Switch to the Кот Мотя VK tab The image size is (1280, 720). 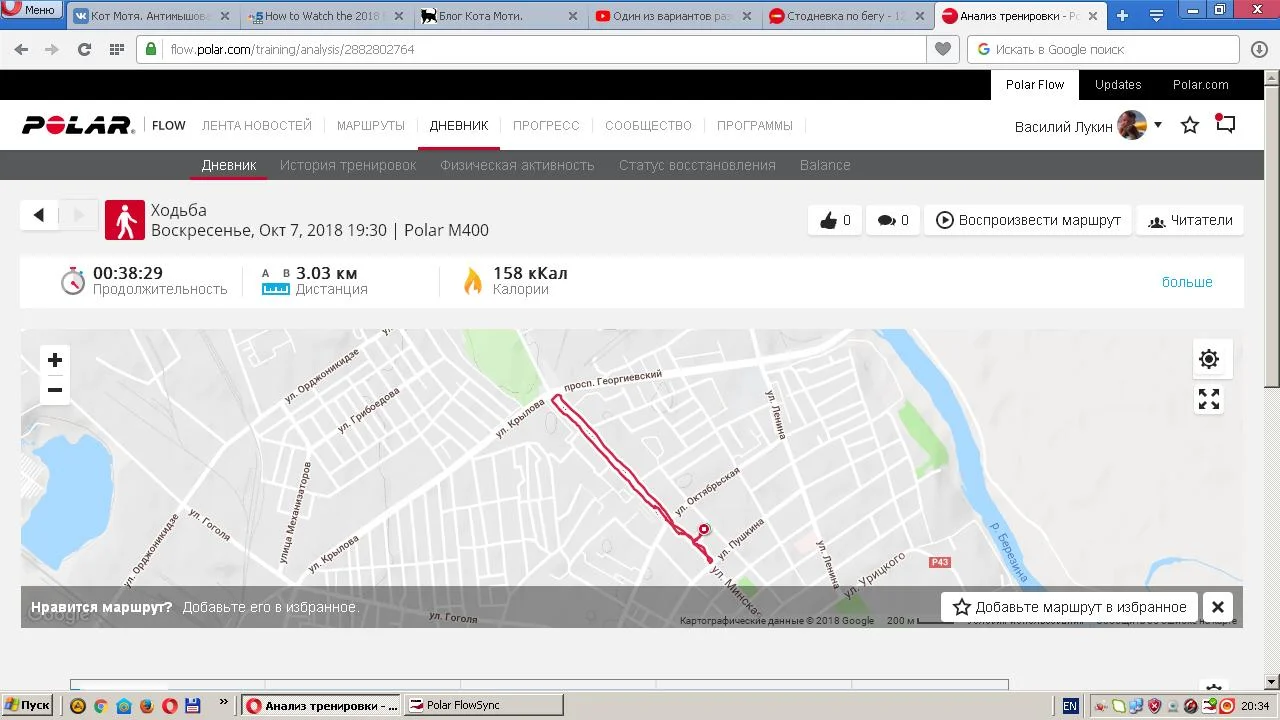pyautogui.click(x=152, y=16)
